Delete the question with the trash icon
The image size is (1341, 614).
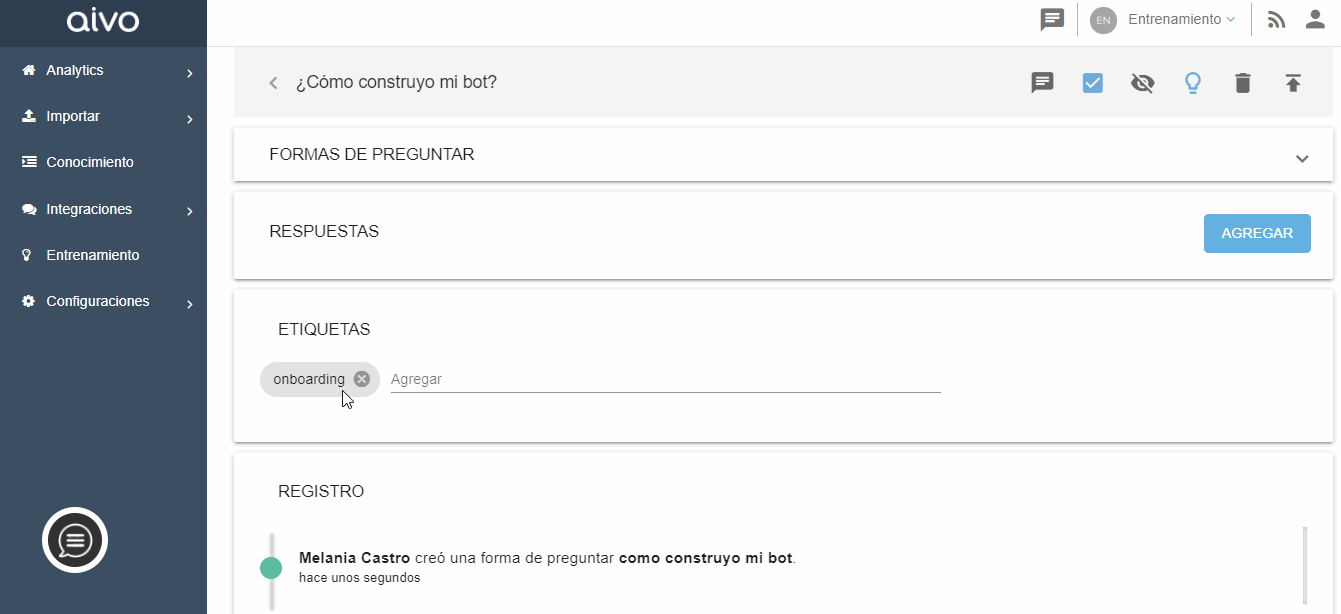(x=1242, y=83)
